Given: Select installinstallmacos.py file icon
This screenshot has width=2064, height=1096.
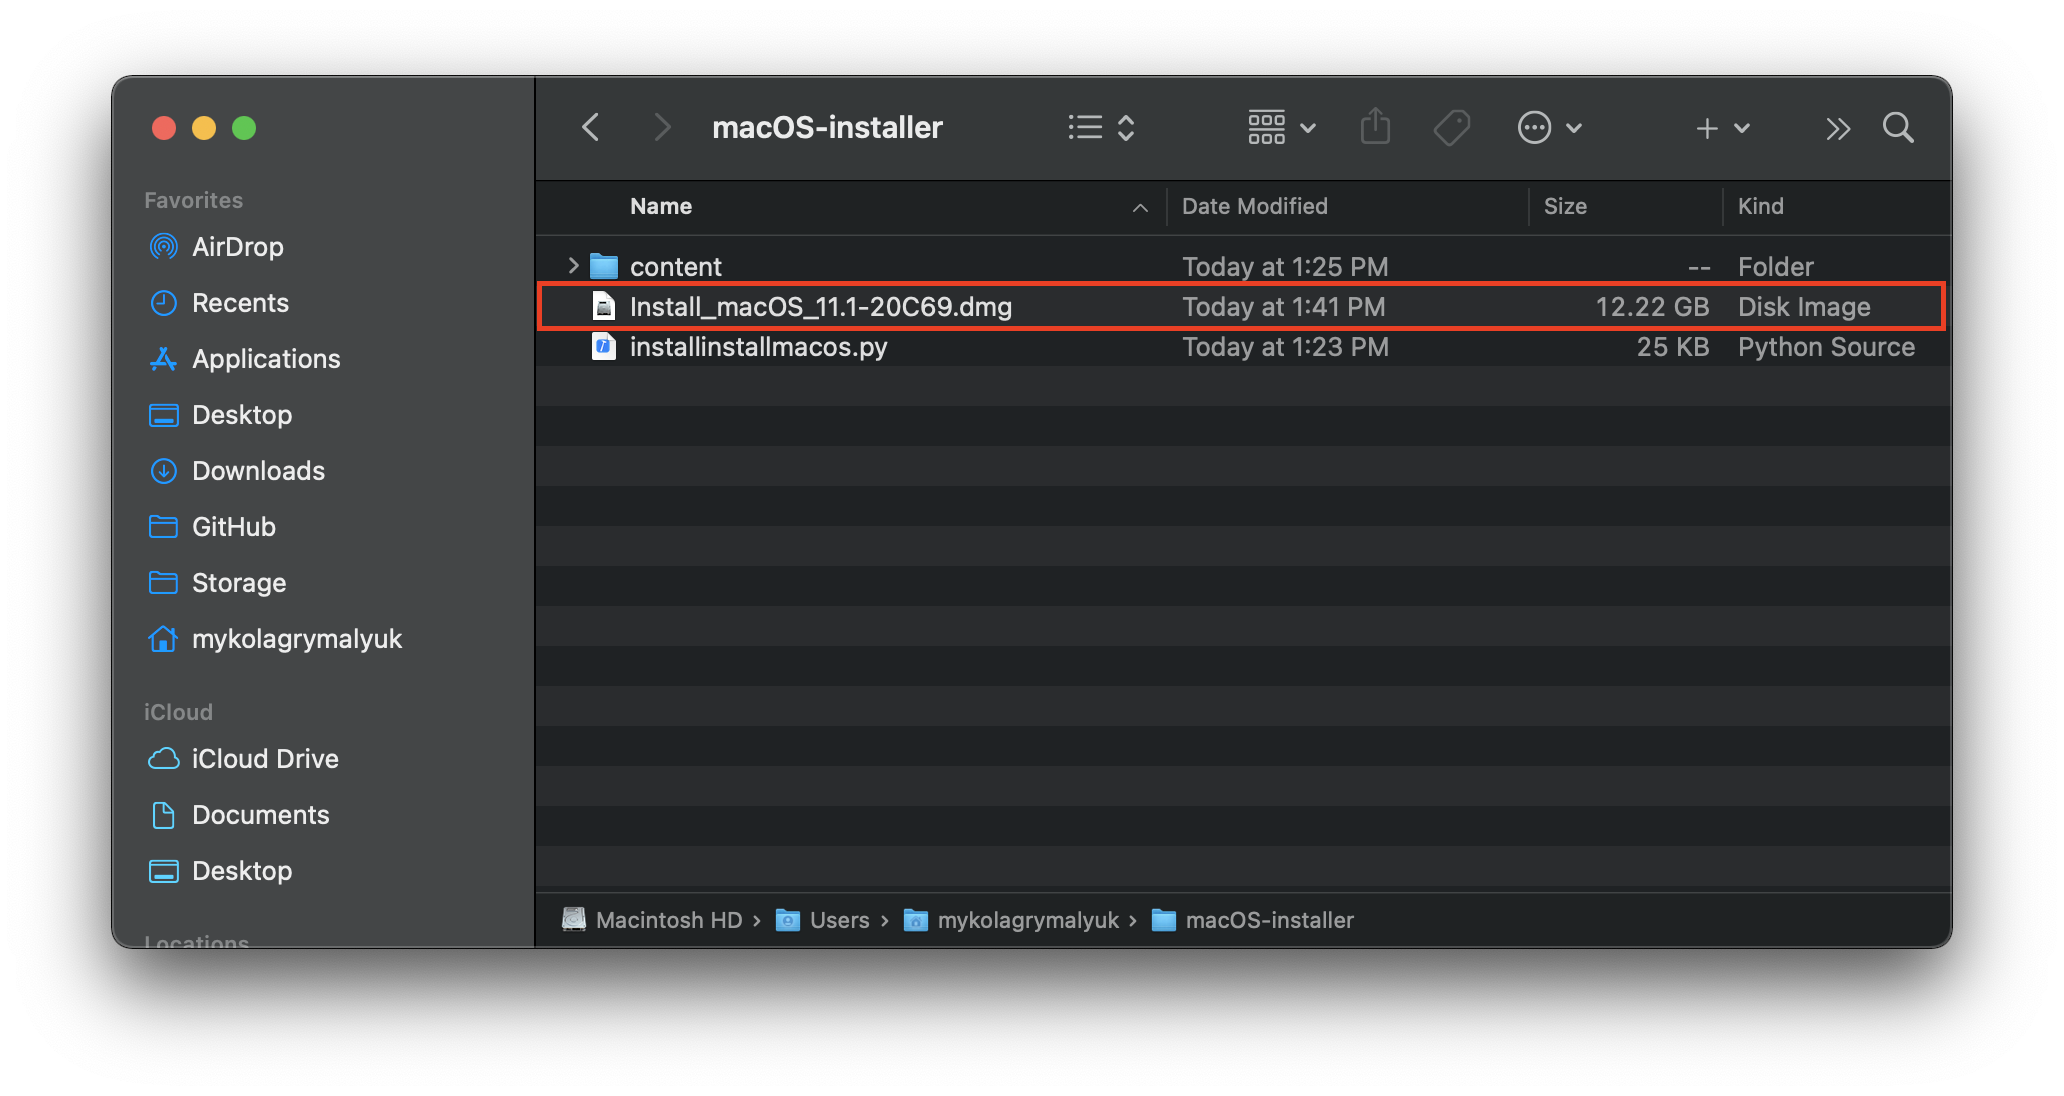Looking at the screenshot, I should (x=603, y=347).
